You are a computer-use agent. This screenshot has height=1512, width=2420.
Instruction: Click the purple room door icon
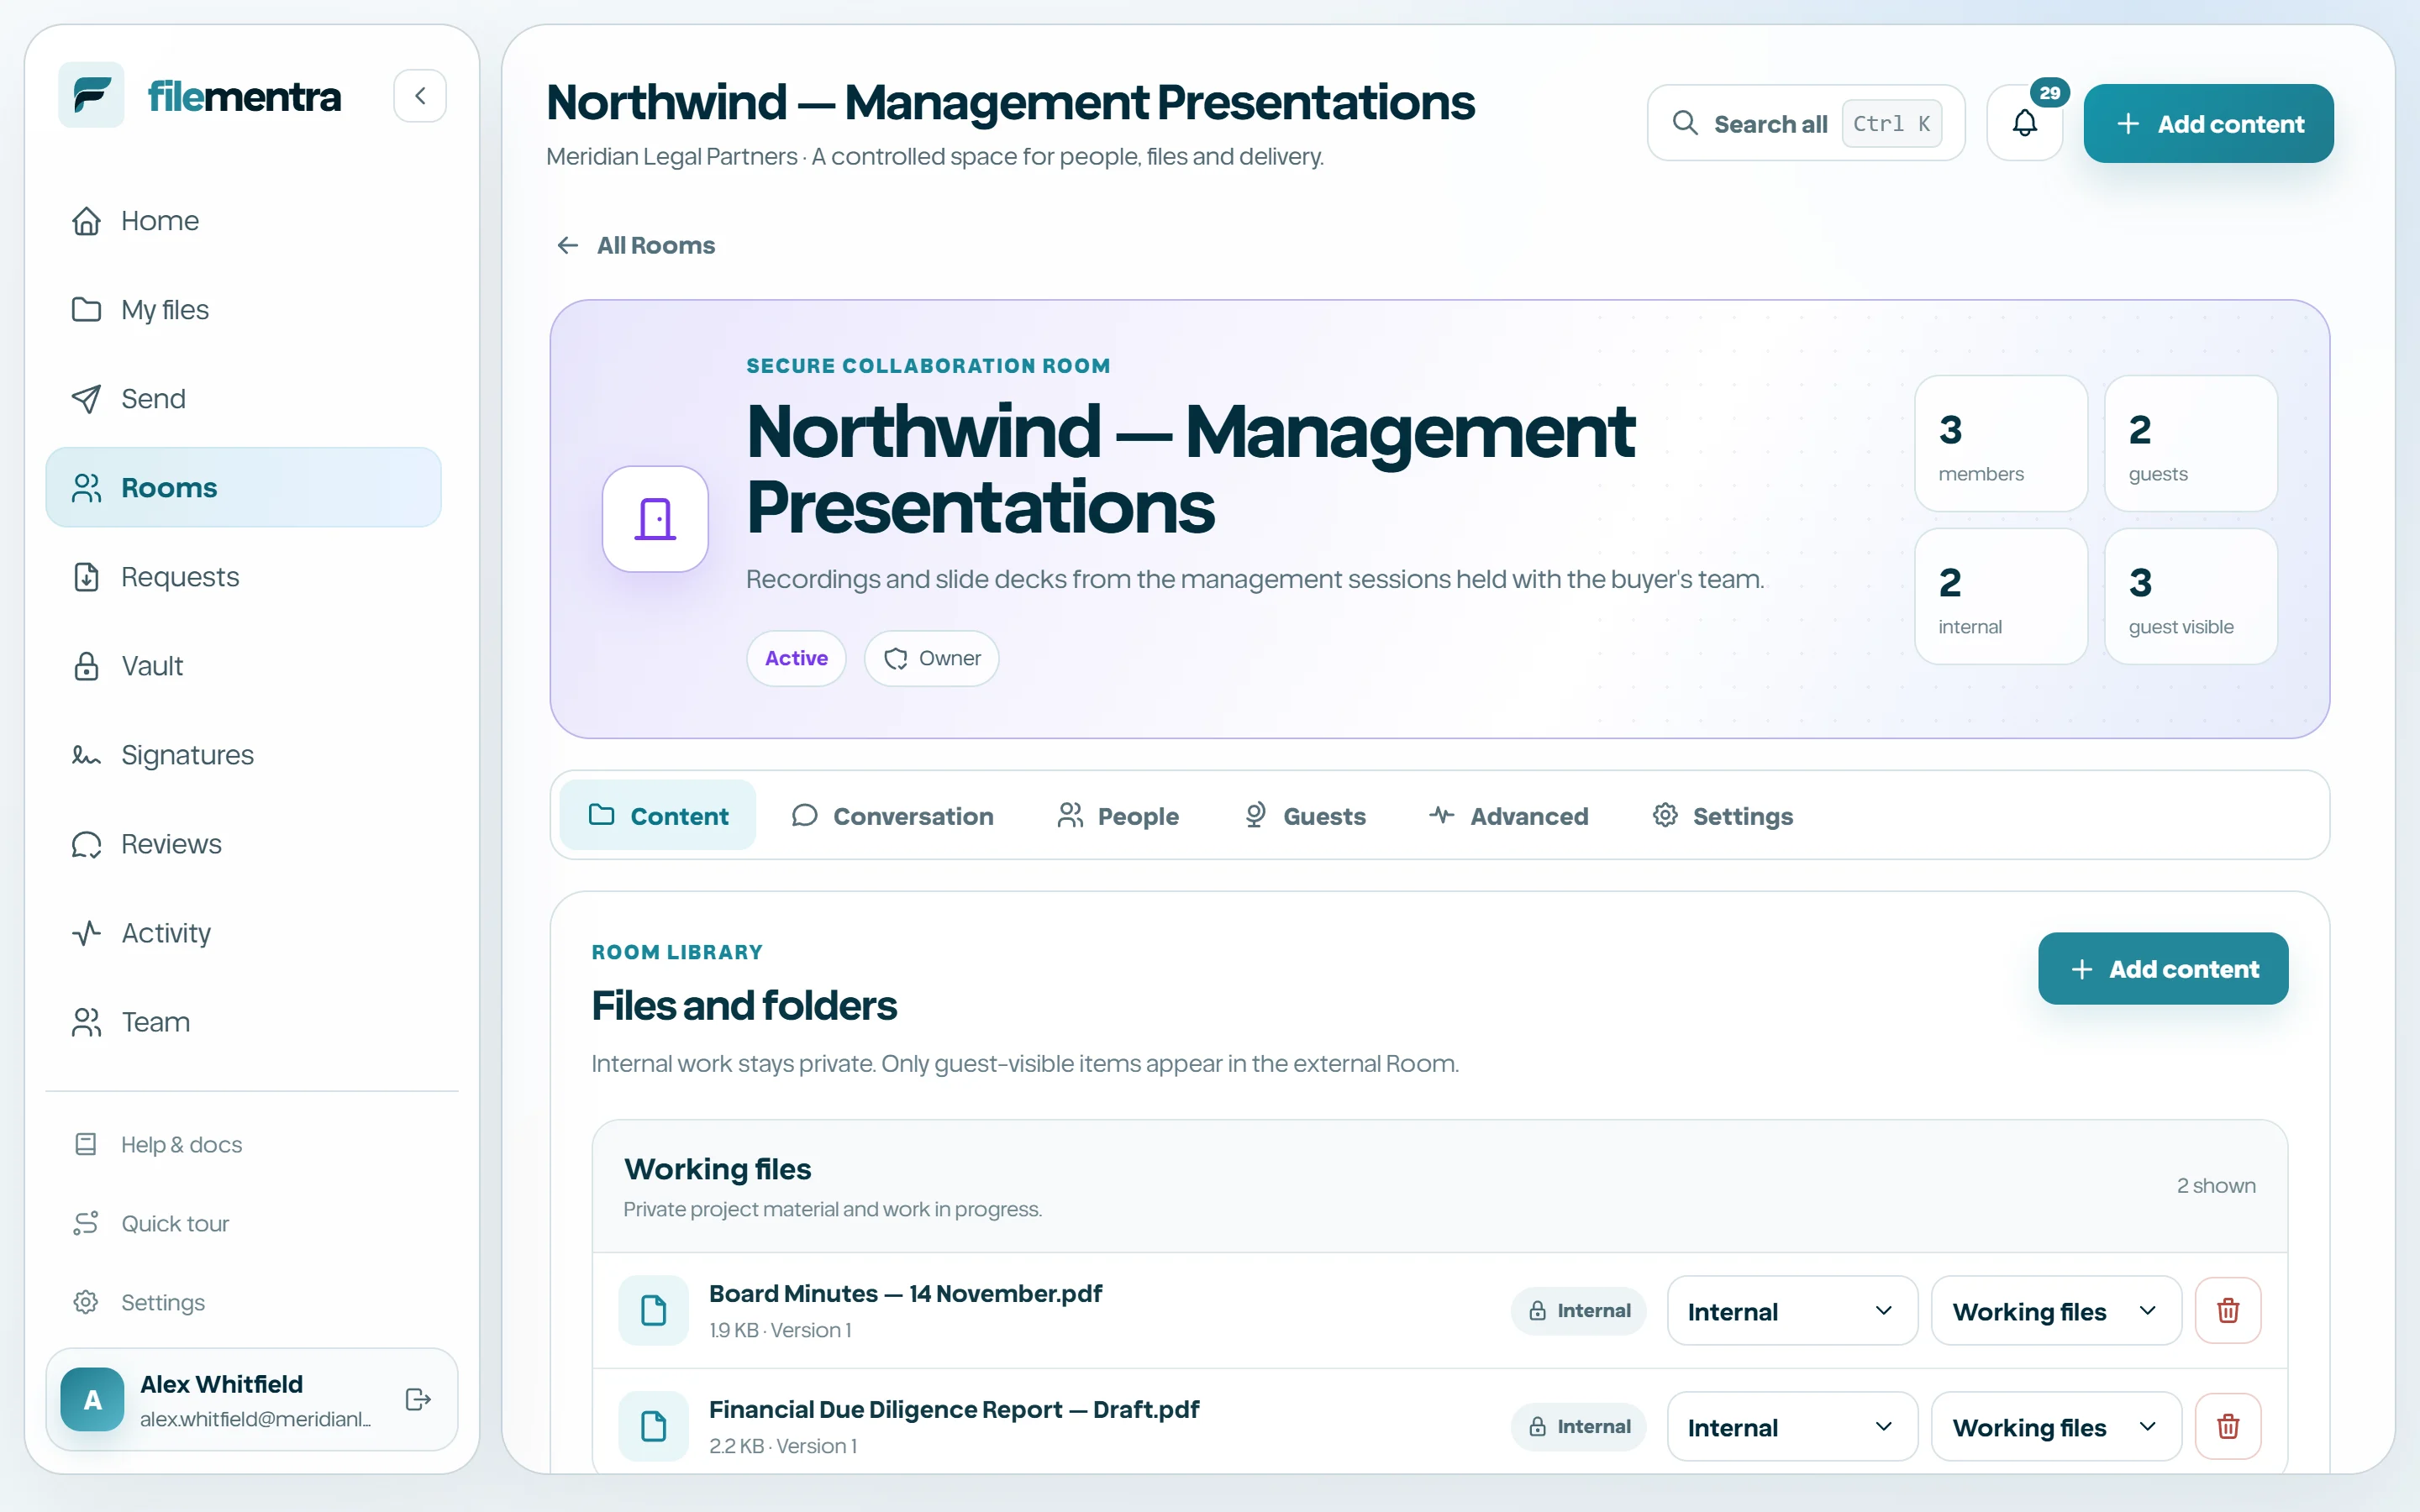click(x=655, y=518)
